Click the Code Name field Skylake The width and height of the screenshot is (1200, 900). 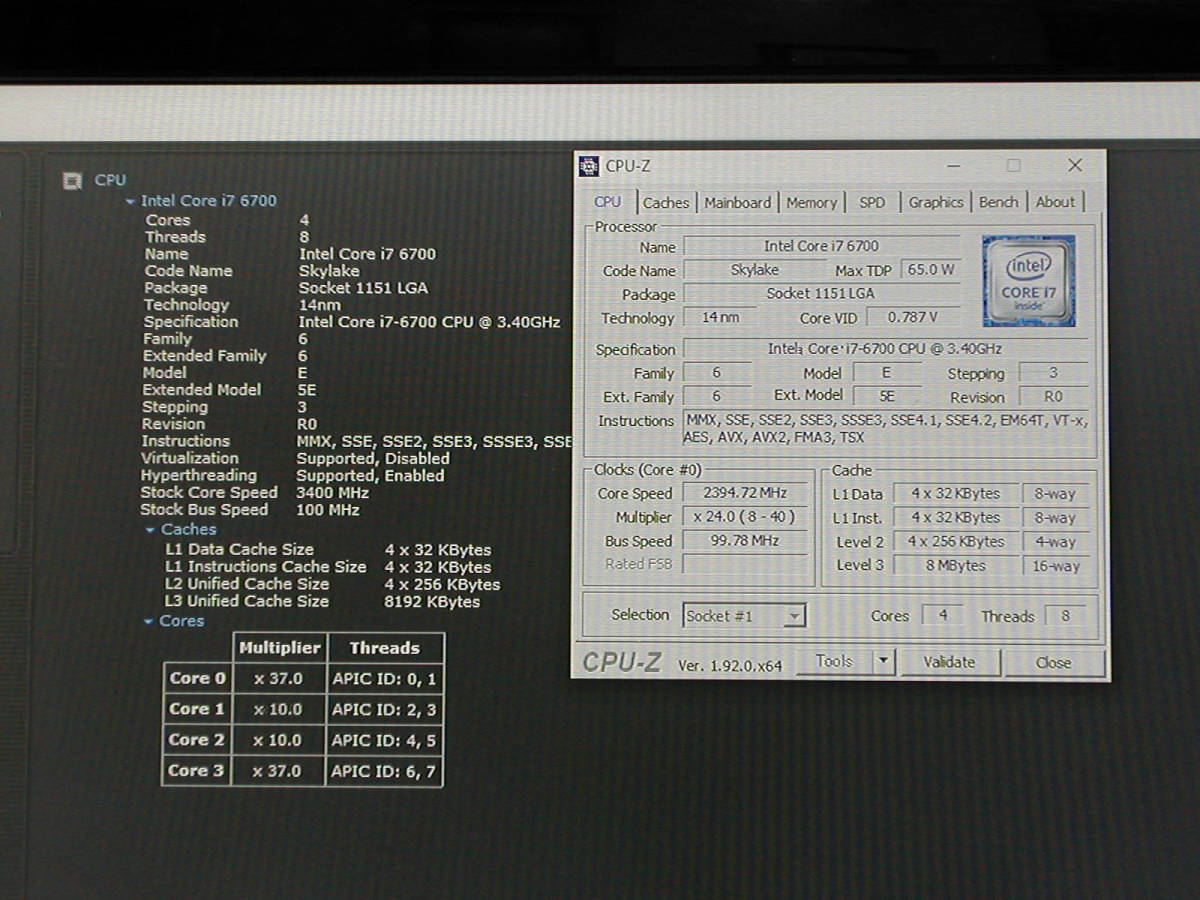point(755,270)
